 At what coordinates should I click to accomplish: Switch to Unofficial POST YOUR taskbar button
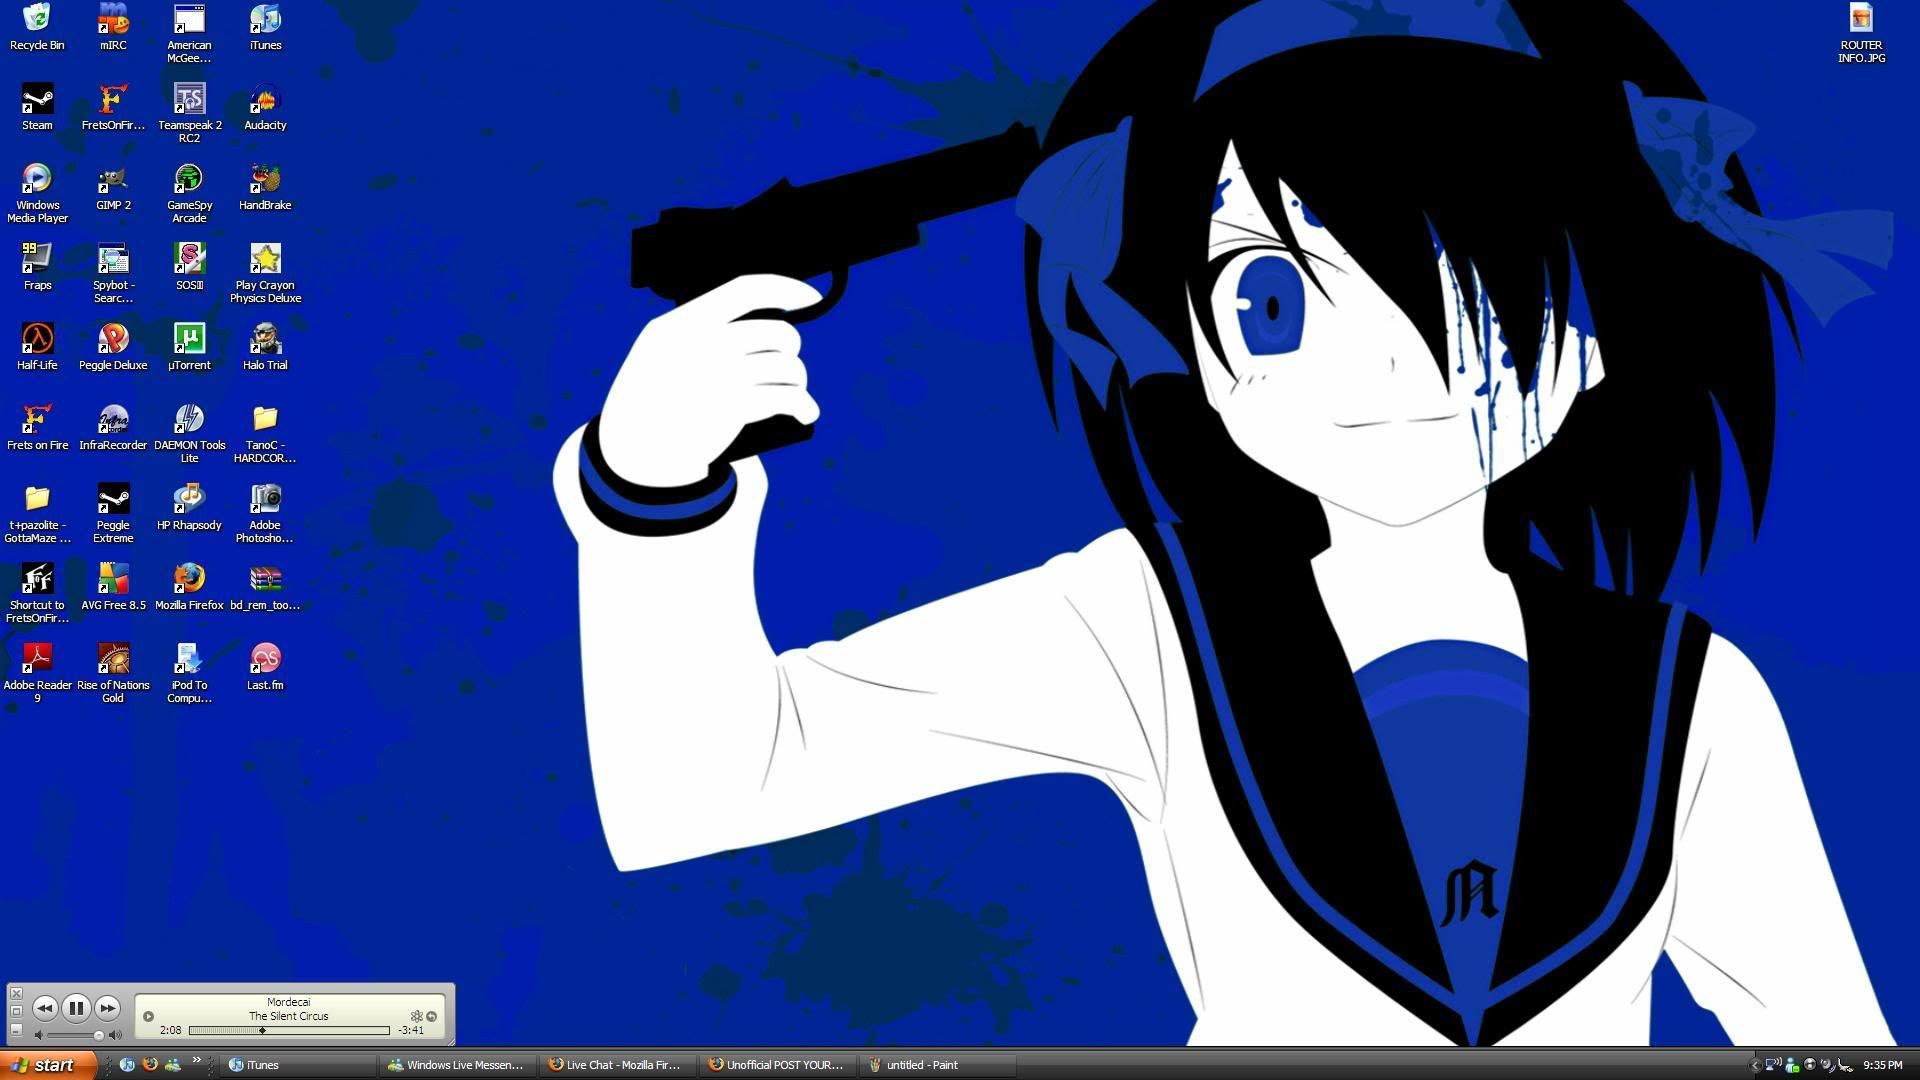(778, 1065)
